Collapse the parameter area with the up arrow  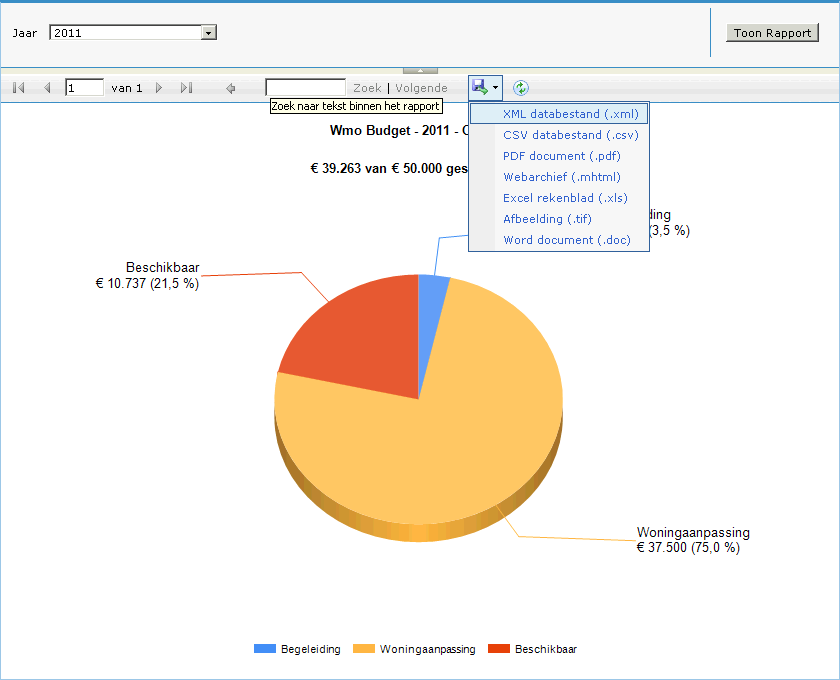tap(420, 69)
